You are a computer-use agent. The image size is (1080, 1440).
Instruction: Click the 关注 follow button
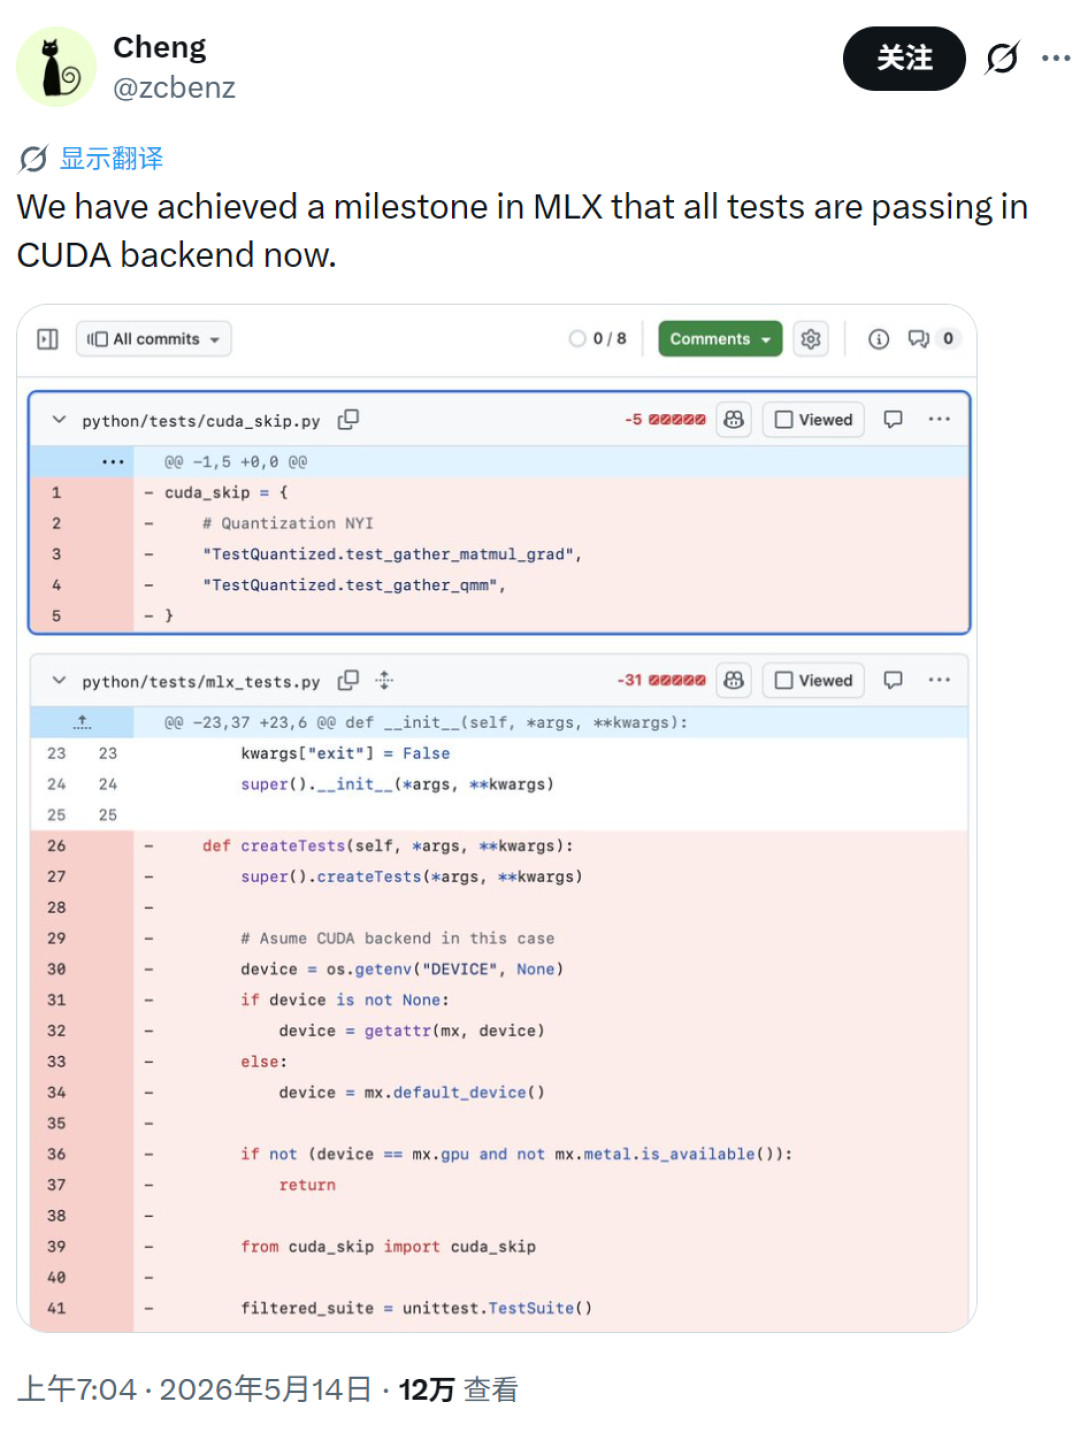pos(904,58)
